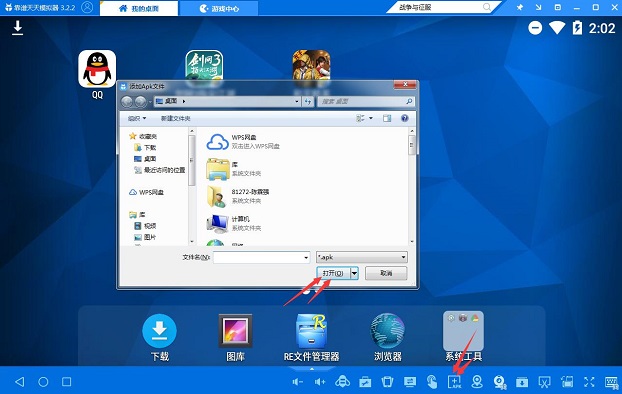Image resolution: width=622 pixels, height=394 pixels.
Task: Tap the Android recent apps square
Action: [67, 382]
